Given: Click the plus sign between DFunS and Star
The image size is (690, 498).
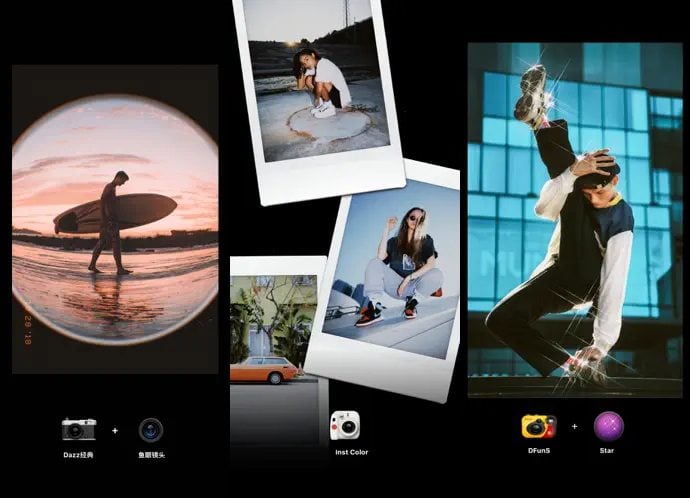Looking at the screenshot, I should coord(574,427).
